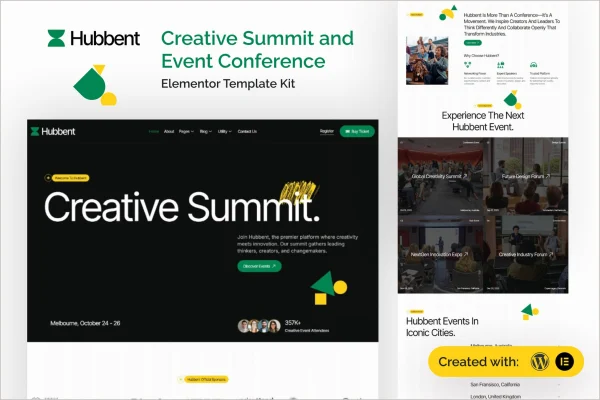Click the green Buy Ticket button
The width and height of the screenshot is (600, 400).
click(357, 131)
